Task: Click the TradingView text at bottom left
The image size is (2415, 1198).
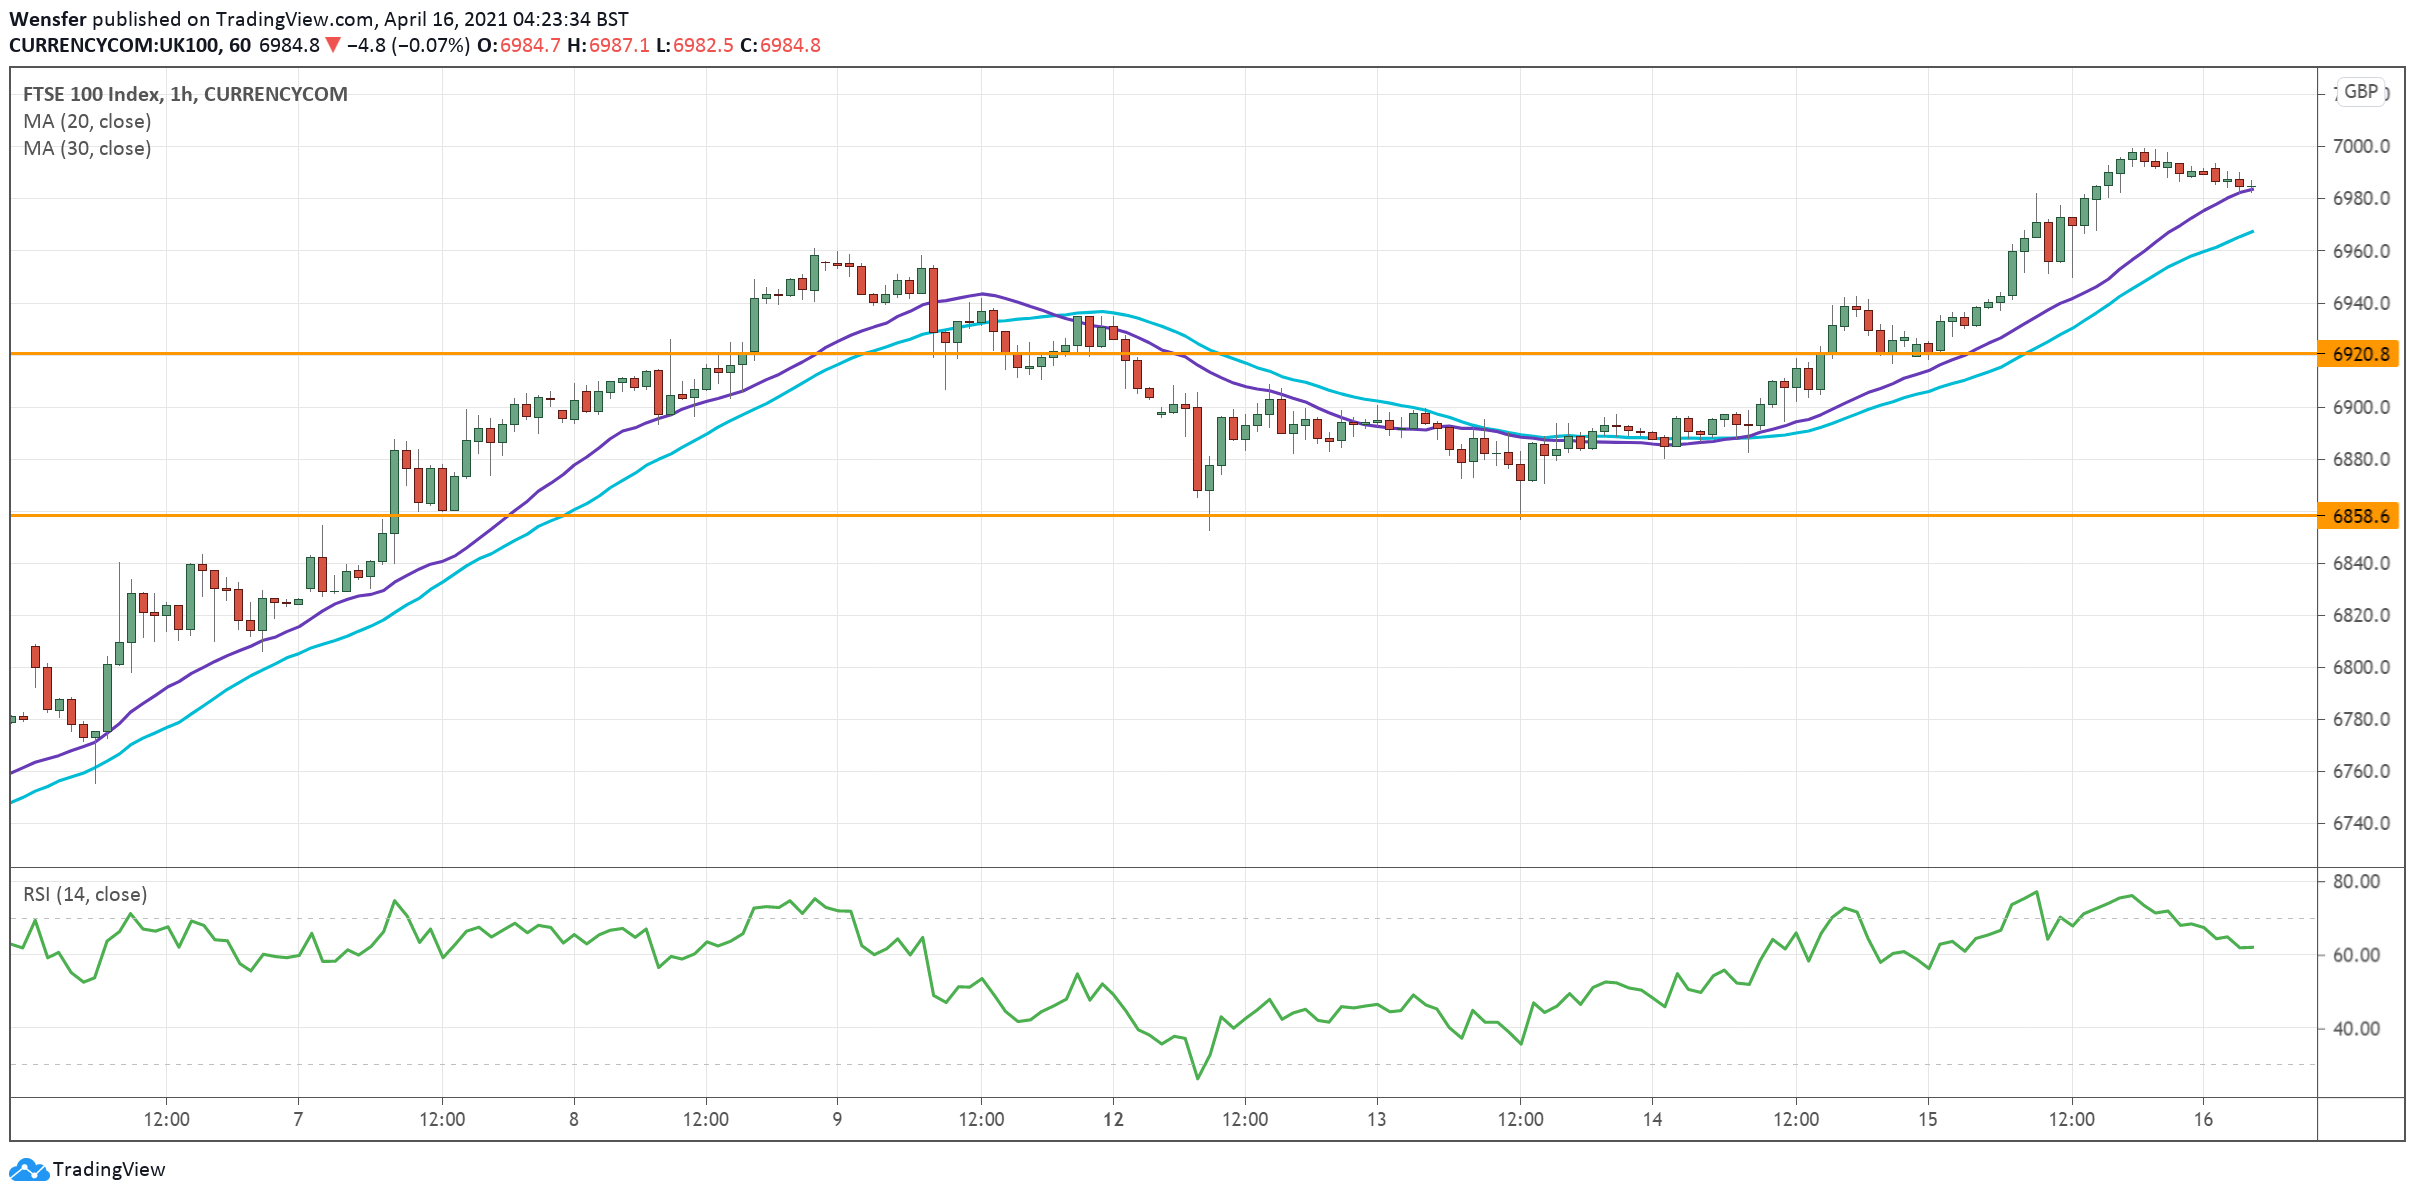Action: pyautogui.click(x=108, y=1169)
